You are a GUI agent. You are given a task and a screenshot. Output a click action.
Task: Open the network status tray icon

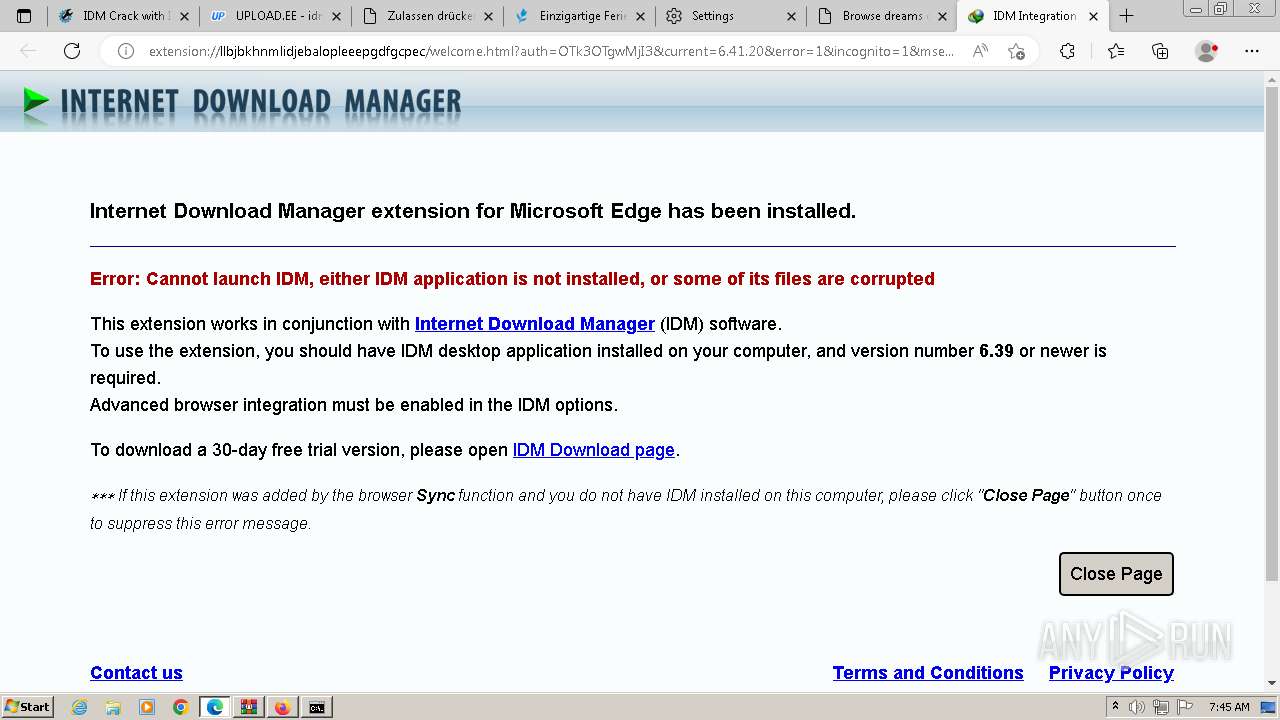coord(1160,707)
